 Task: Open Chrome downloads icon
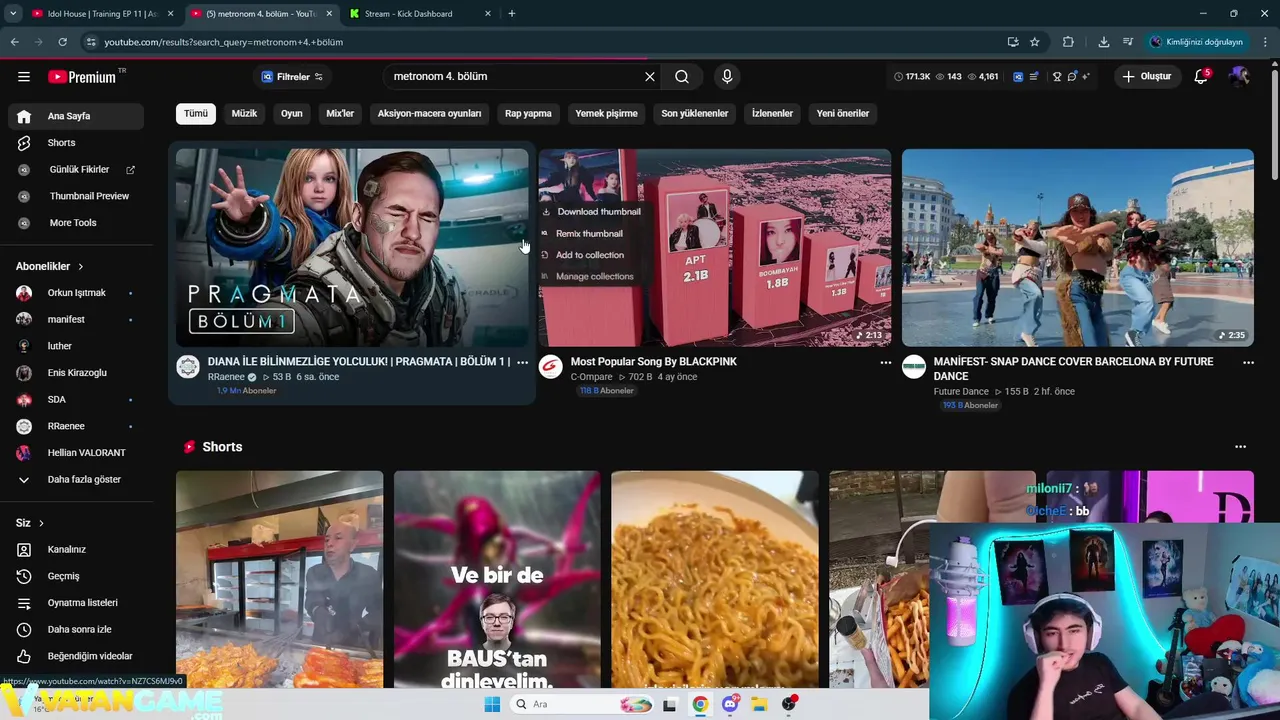[x=1104, y=42]
